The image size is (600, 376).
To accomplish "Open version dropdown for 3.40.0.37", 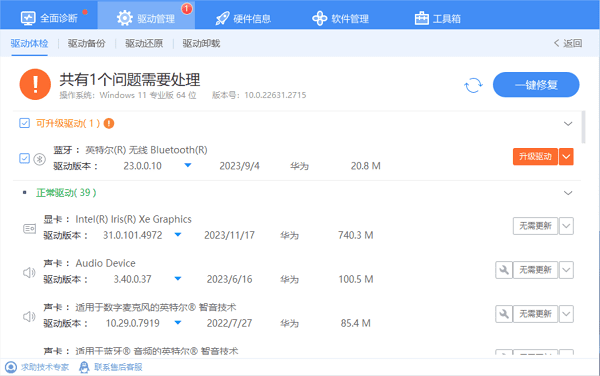I will click(178, 278).
